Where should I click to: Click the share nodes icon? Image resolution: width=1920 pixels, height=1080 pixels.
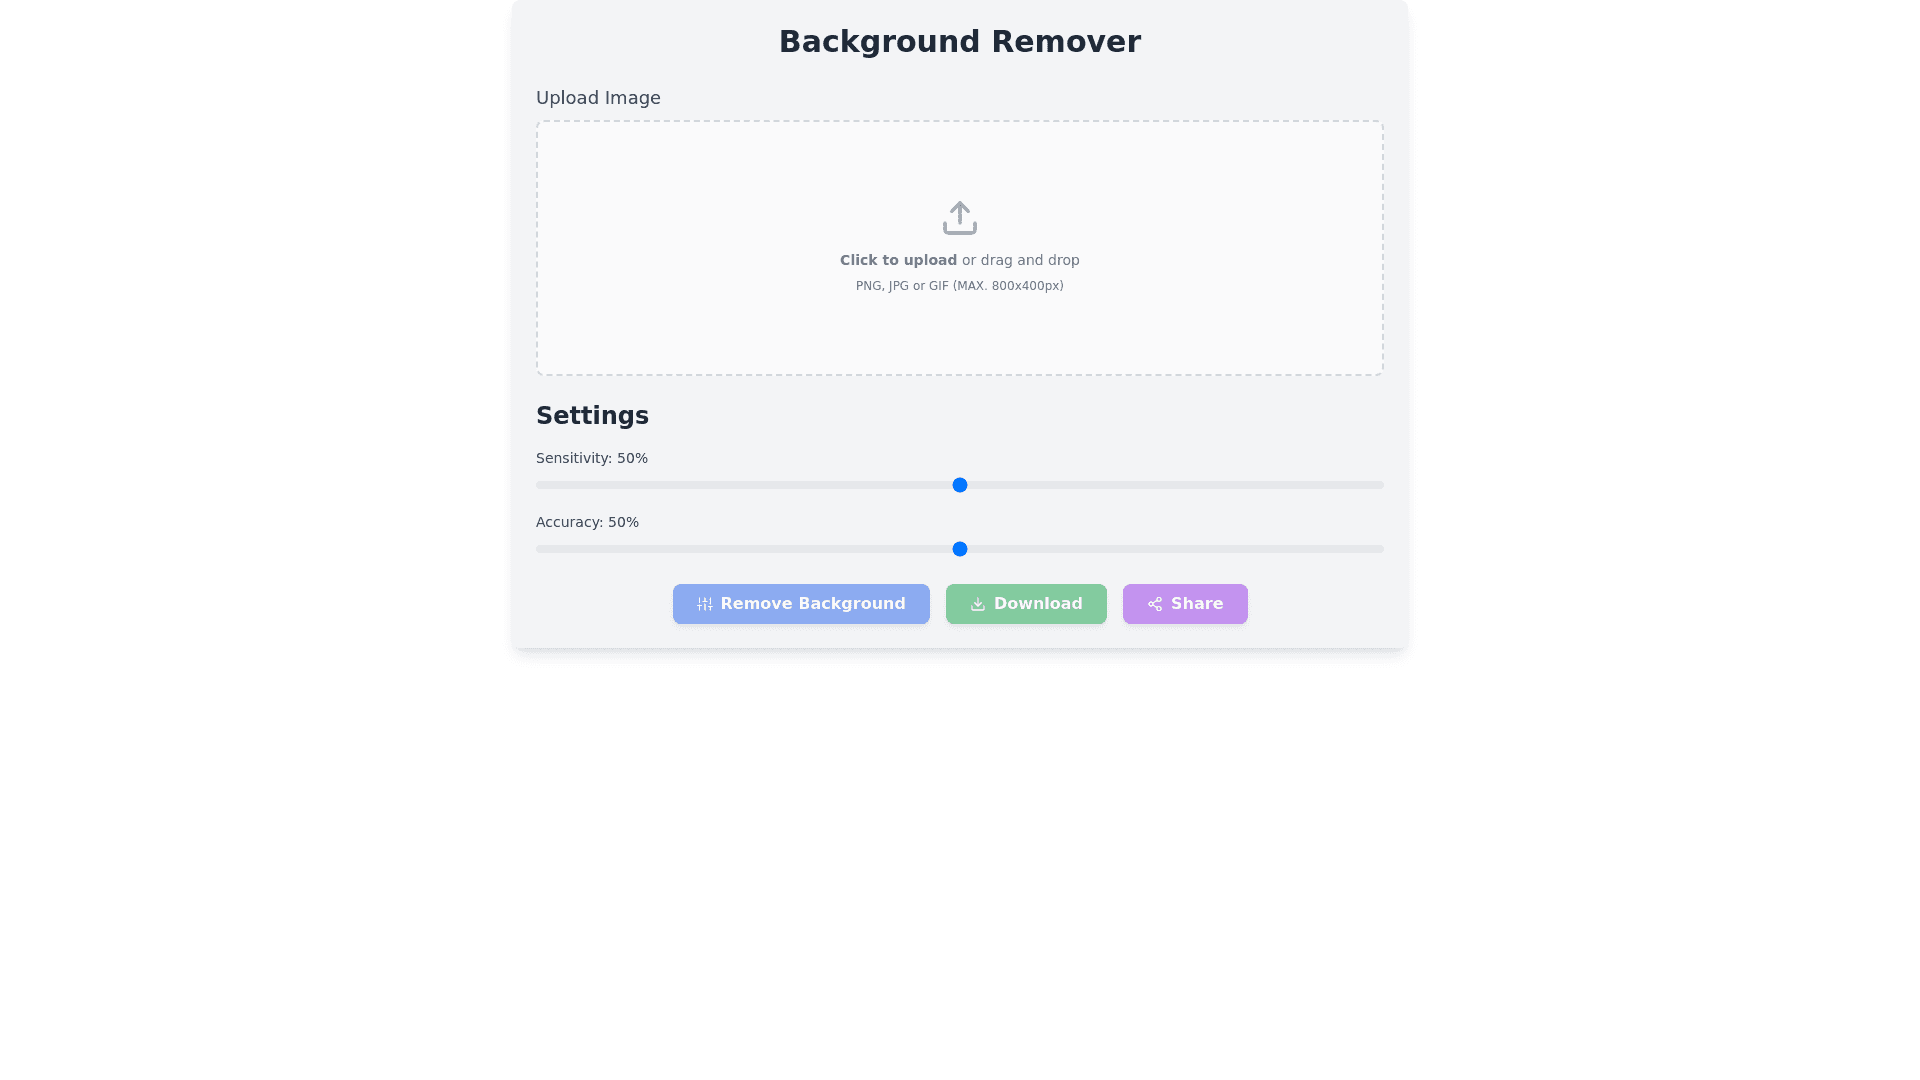[1155, 604]
